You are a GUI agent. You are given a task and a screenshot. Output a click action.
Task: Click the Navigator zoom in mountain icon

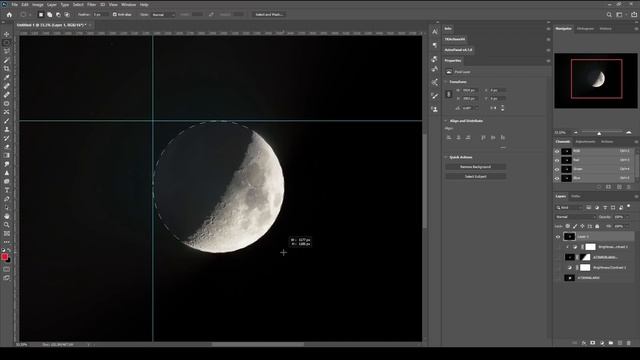(x=629, y=133)
